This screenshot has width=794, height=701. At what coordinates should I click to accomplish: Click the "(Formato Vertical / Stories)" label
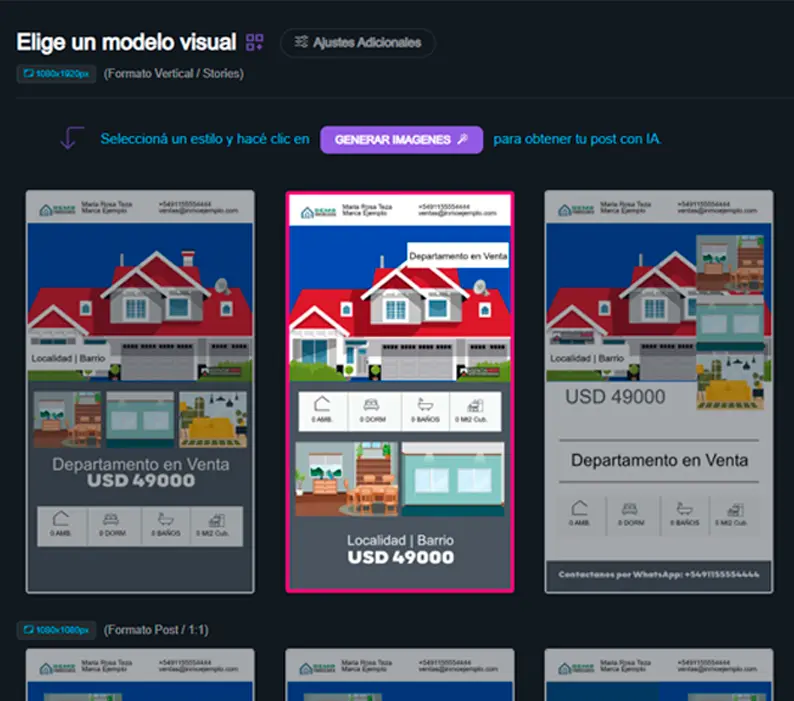174,74
